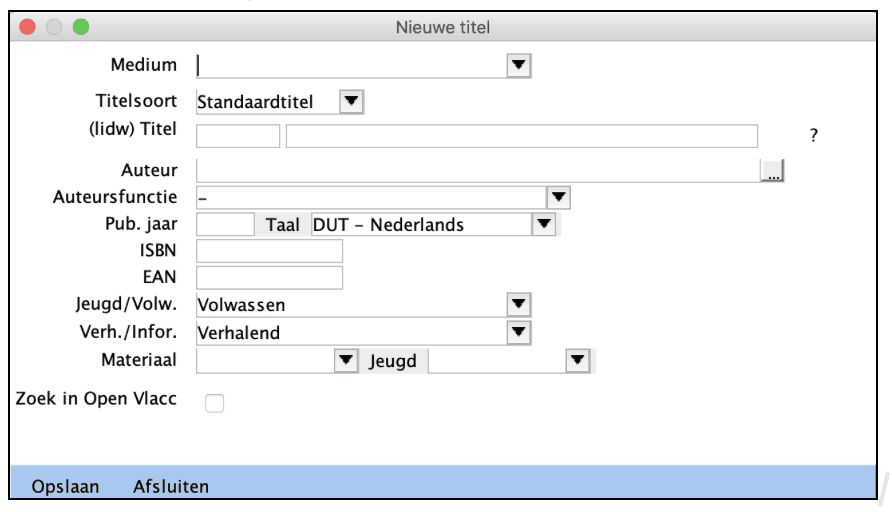
Task: Open the Materiaal dropdown arrow
Action: click(x=345, y=361)
